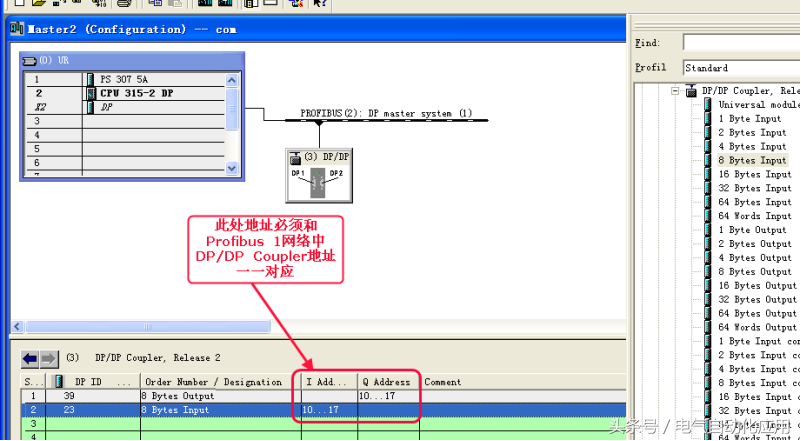Click the Q Address column header
Viewport: 801px width, 441px height.
(385, 382)
